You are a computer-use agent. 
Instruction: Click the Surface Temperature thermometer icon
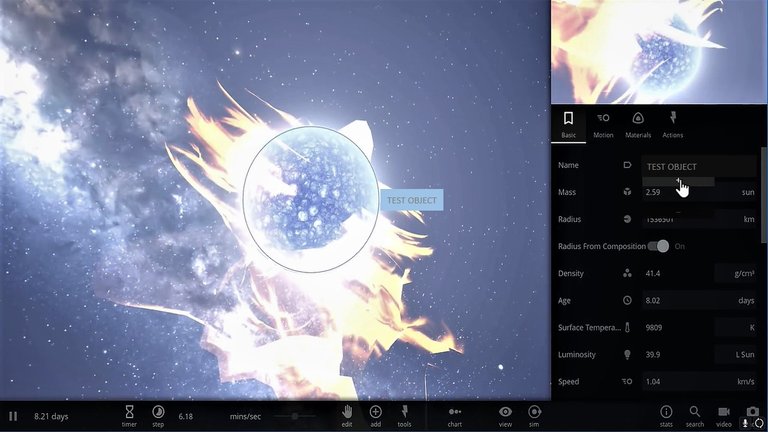[627, 327]
